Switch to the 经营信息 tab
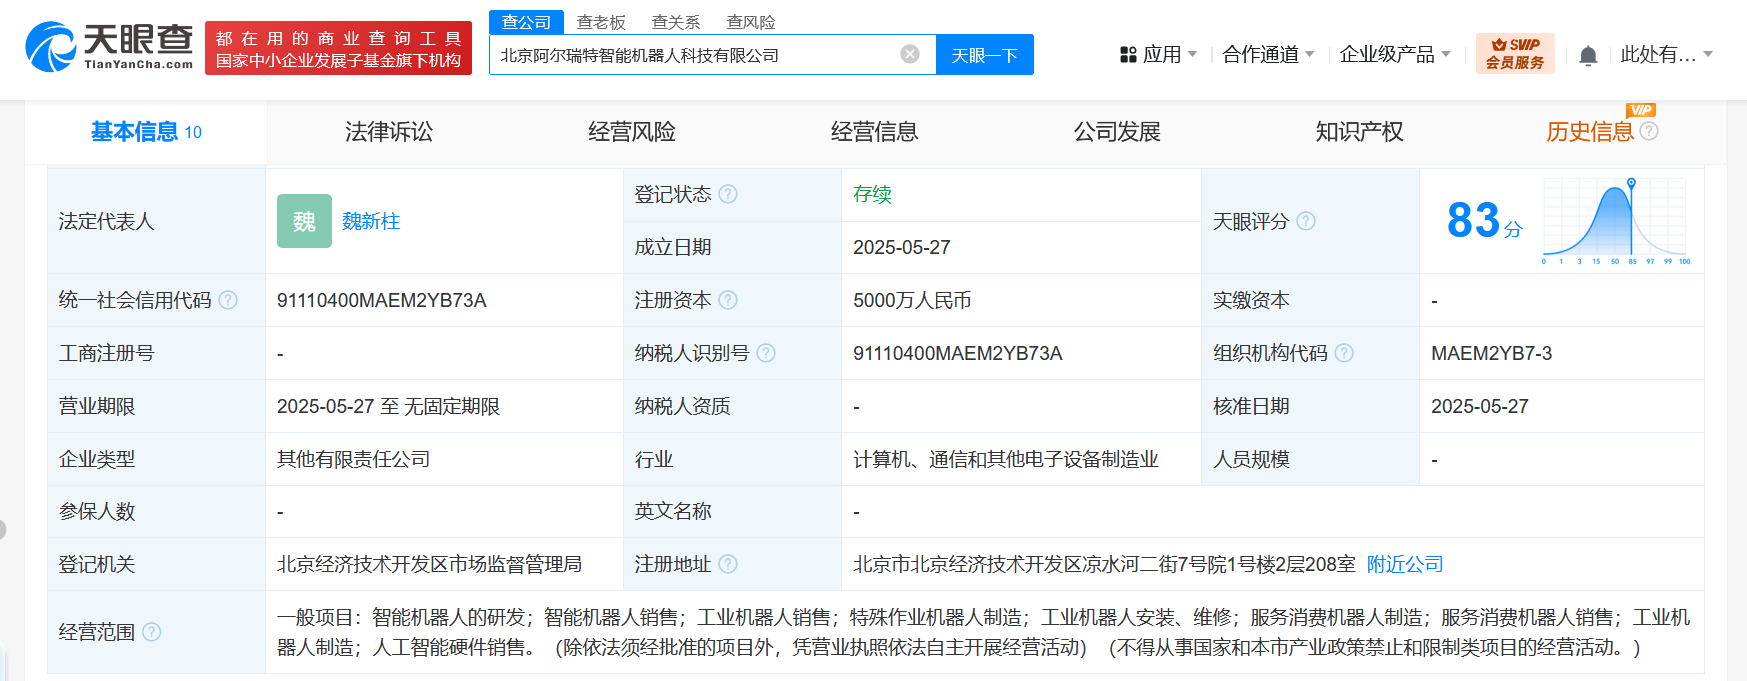 [874, 132]
